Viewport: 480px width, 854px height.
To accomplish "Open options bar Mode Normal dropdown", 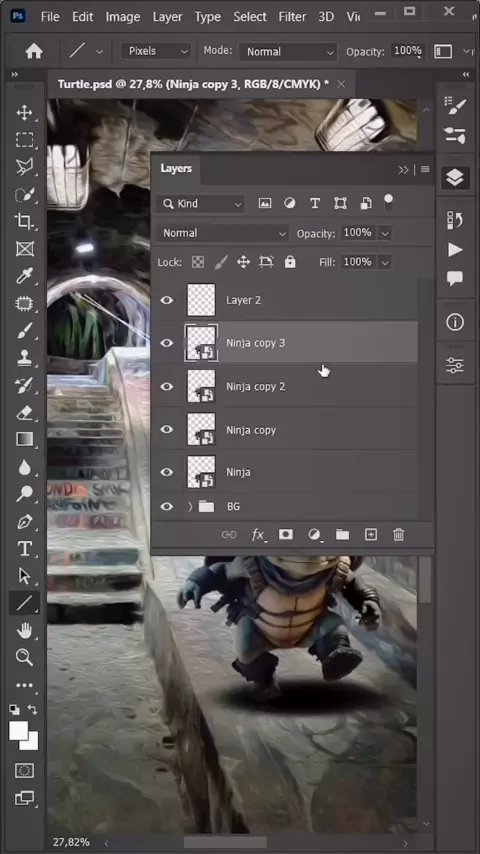I will click(x=288, y=52).
